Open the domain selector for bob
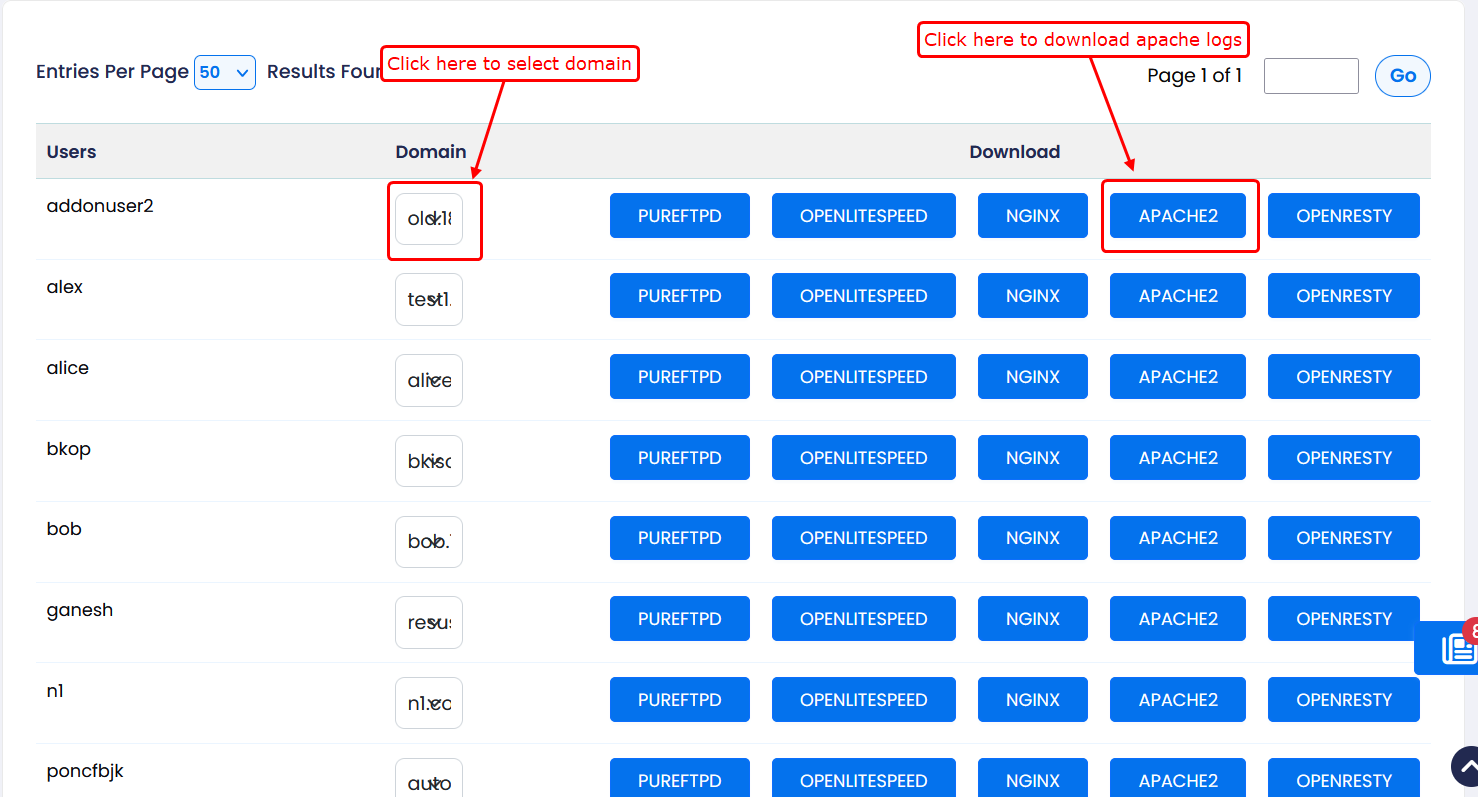This screenshot has height=797, width=1478. 429,541
